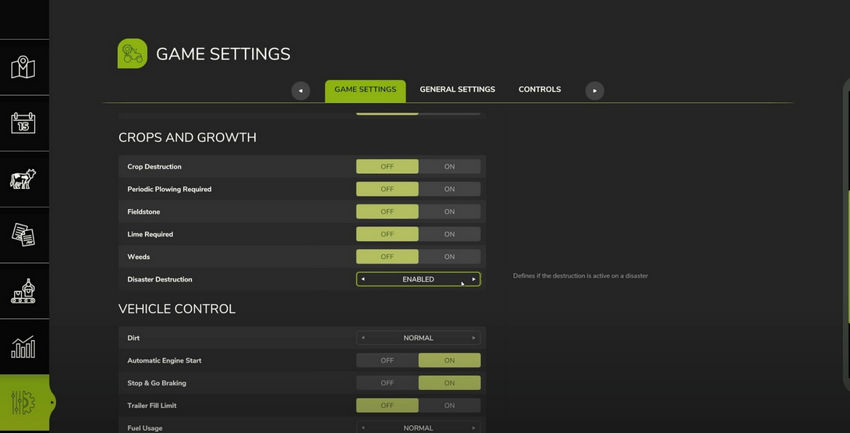The width and height of the screenshot is (850, 433).
Task: Set Trailer Fill Limit to OFF
Action: [387, 405]
